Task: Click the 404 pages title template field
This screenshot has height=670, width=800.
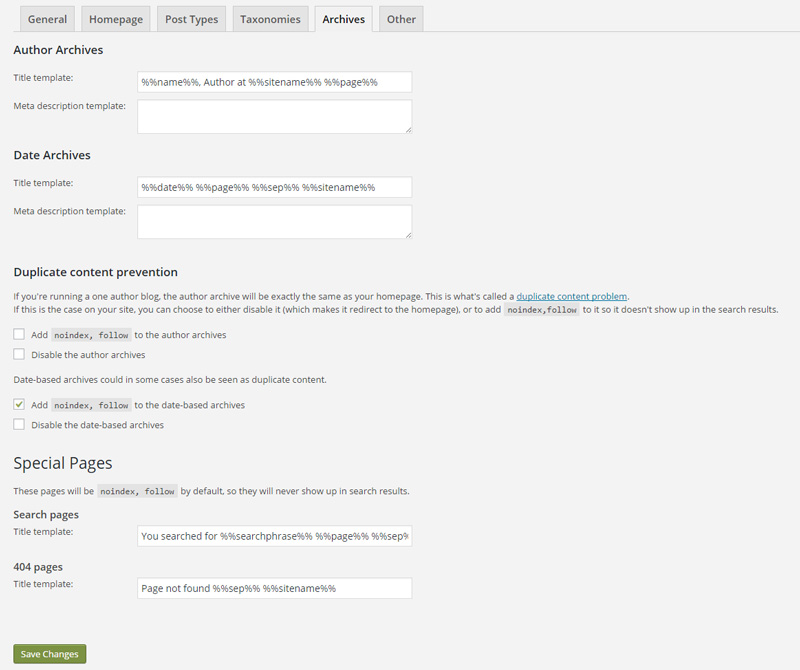Action: [x=275, y=588]
